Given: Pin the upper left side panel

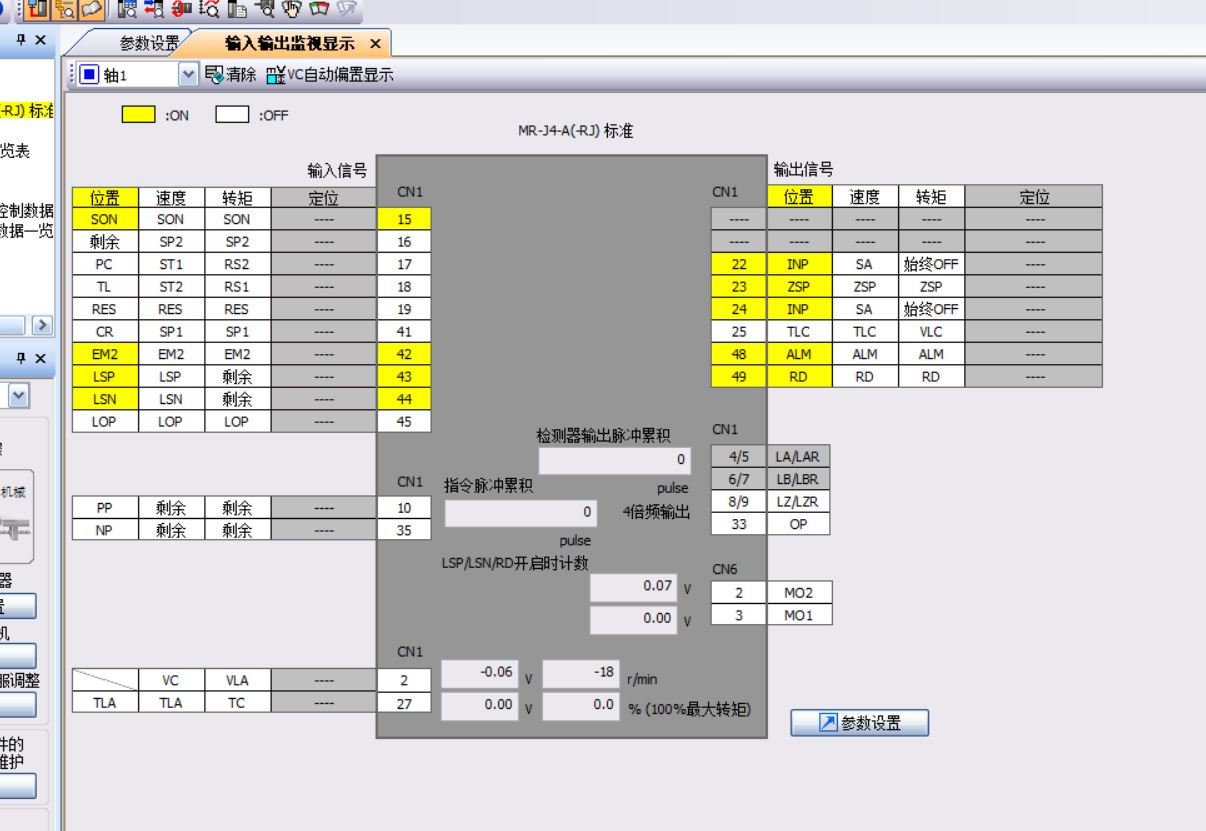Looking at the screenshot, I should click(x=22, y=41).
